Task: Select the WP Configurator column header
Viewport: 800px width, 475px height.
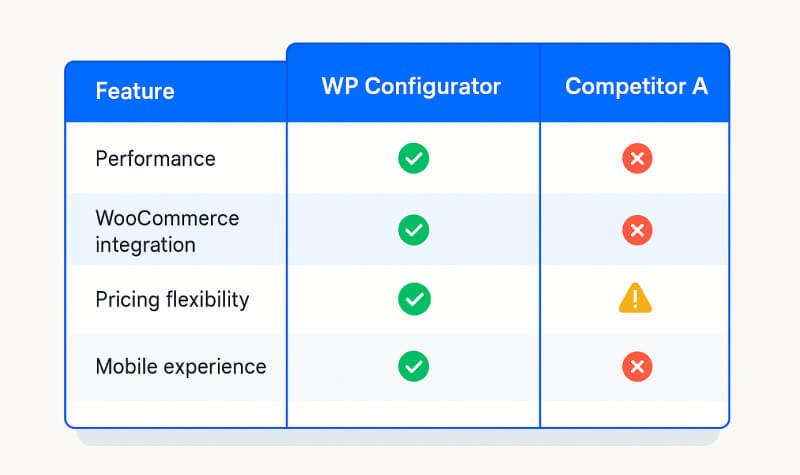Action: click(411, 86)
